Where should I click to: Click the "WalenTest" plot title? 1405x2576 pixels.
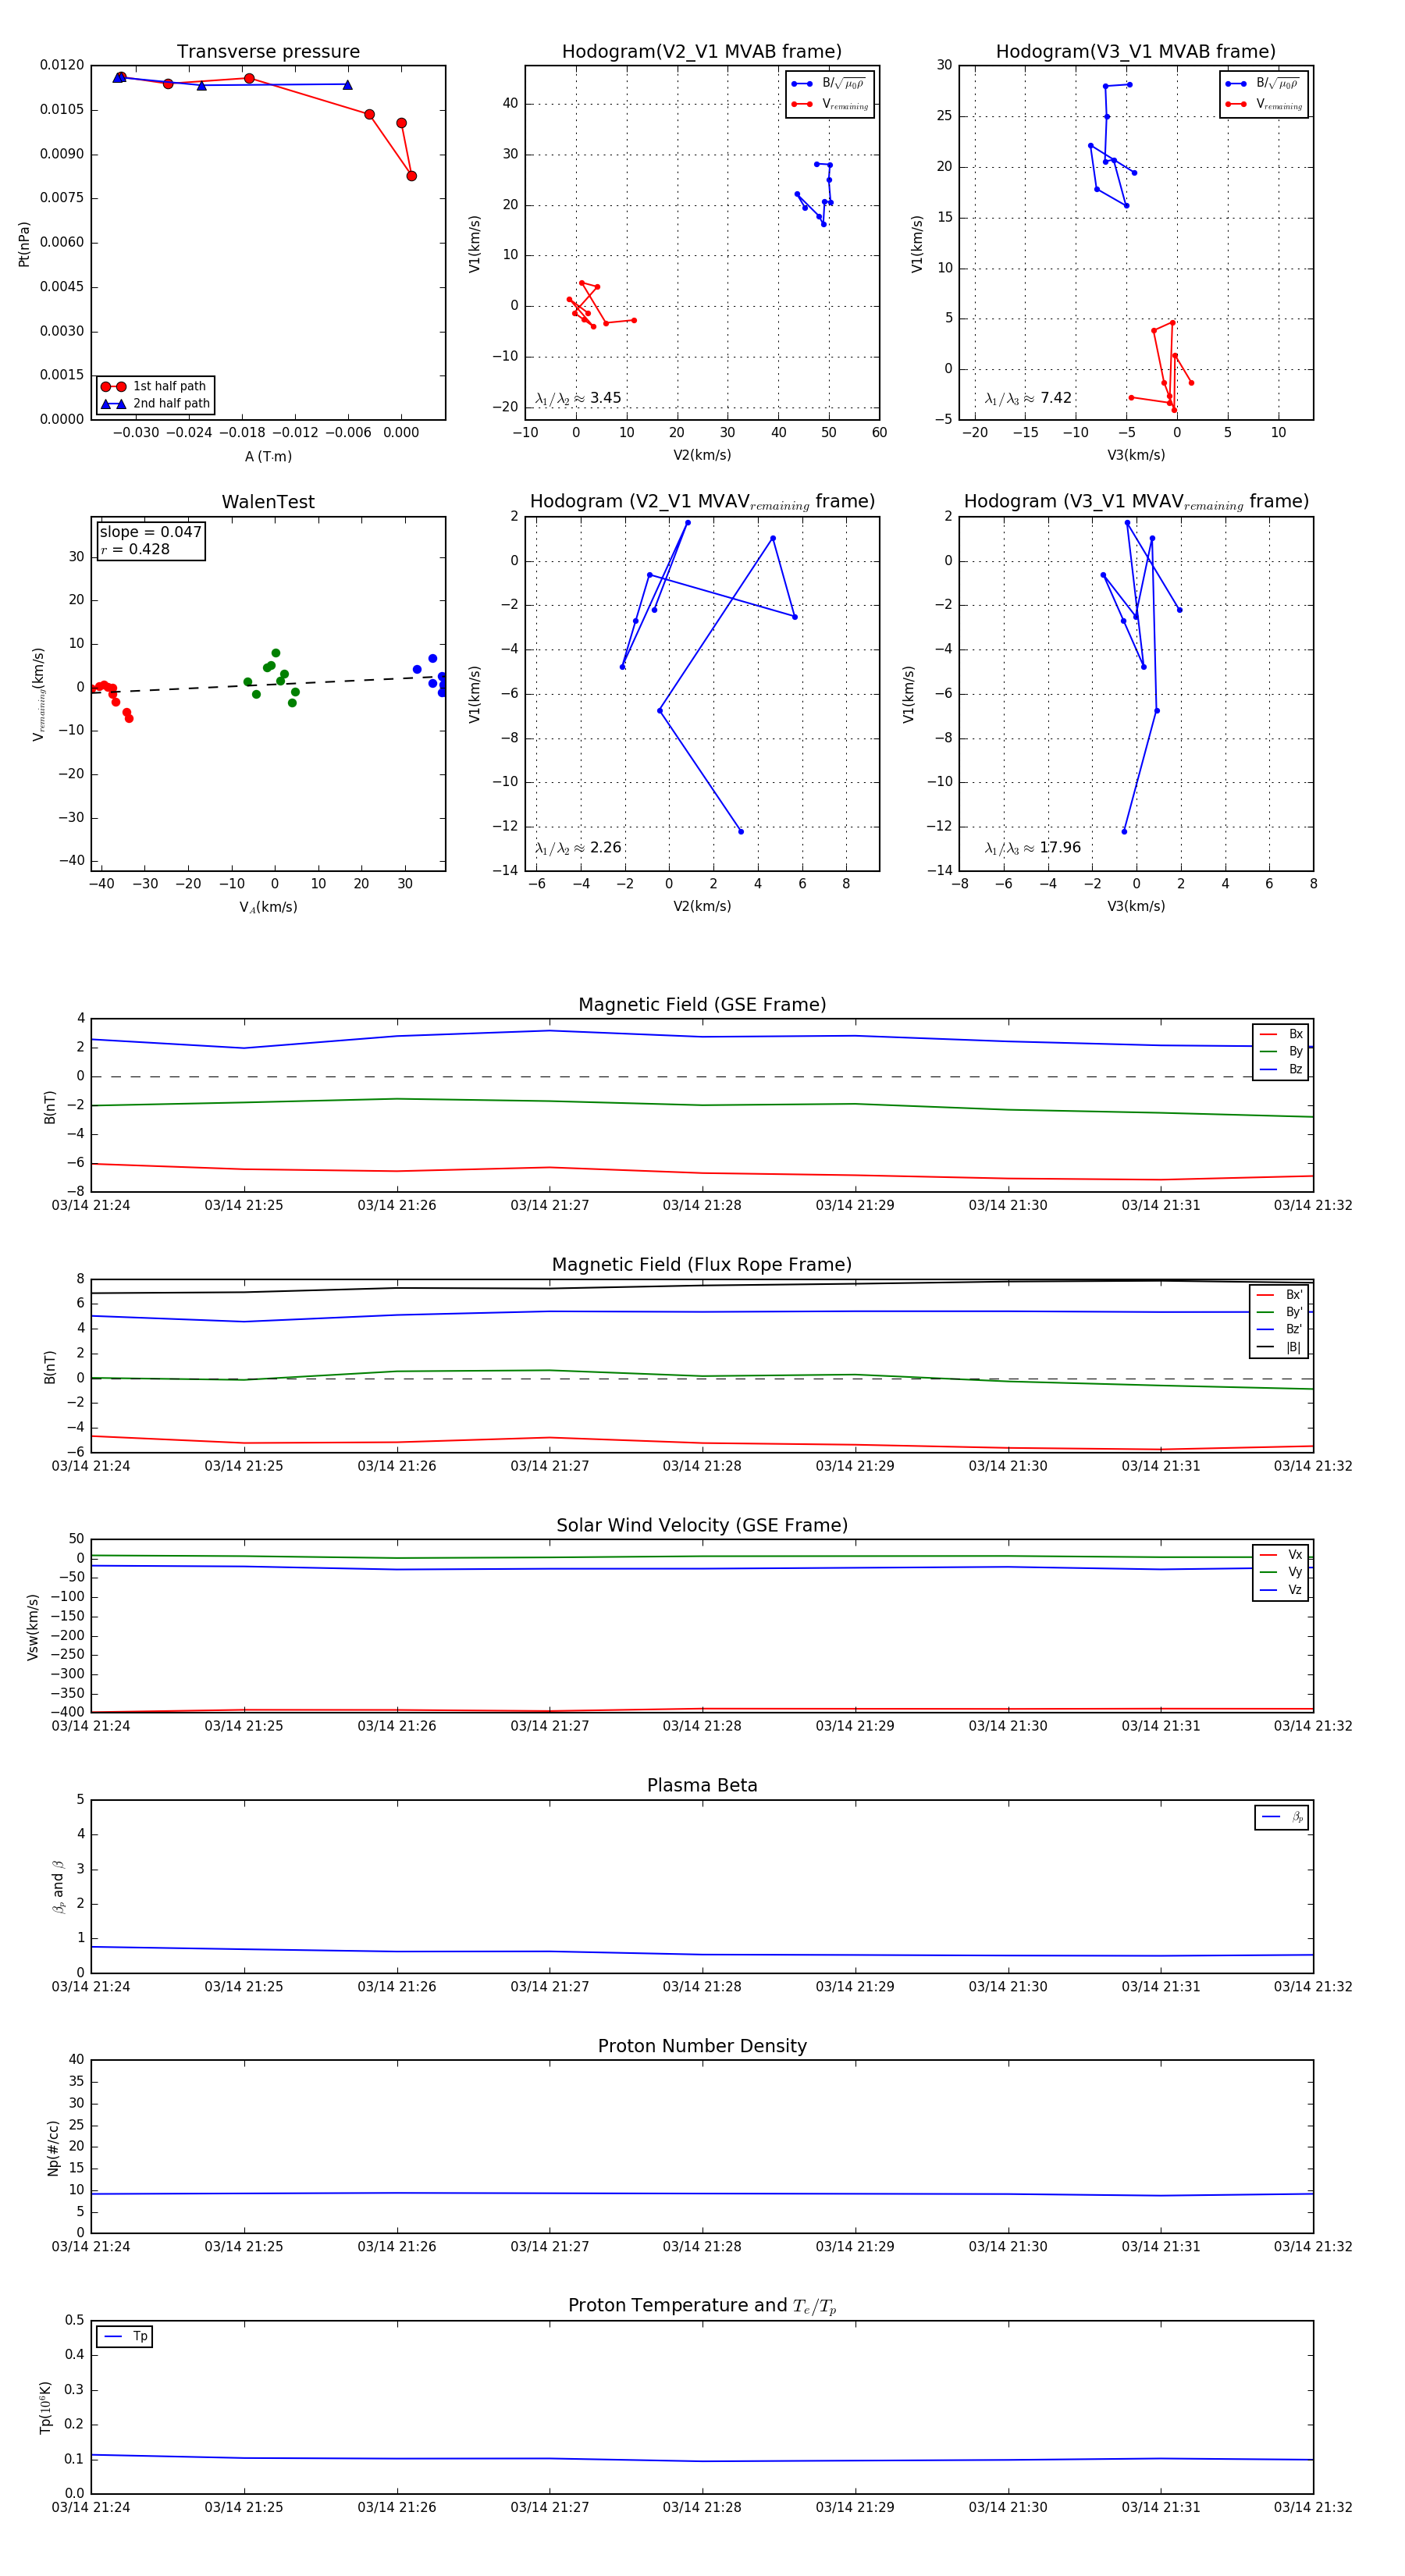pyautogui.click(x=268, y=502)
